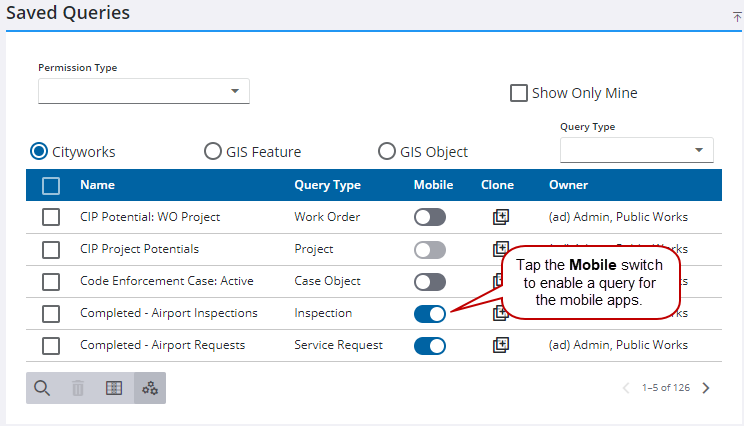744x426 pixels.
Task: Click owner cell of Completed - Airport Requests row
Action: point(618,345)
